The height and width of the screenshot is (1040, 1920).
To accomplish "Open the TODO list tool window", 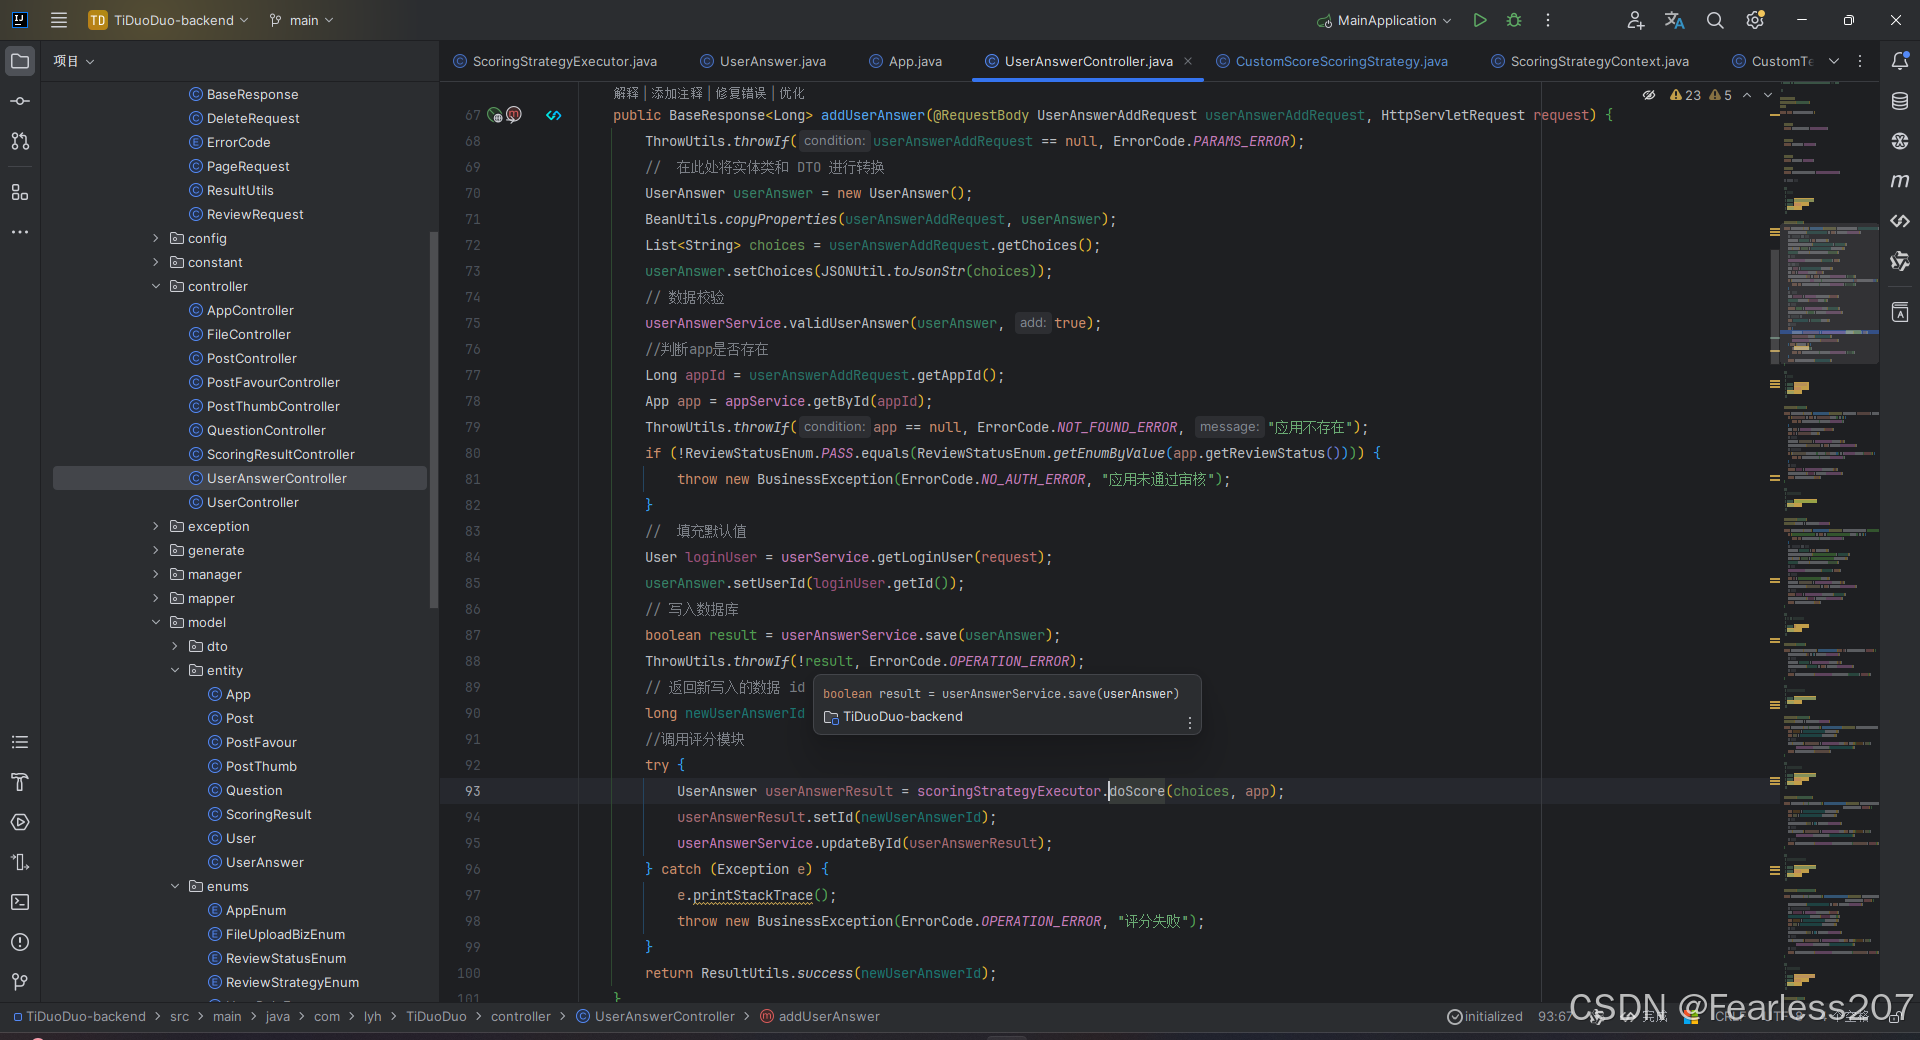I will [x=20, y=742].
